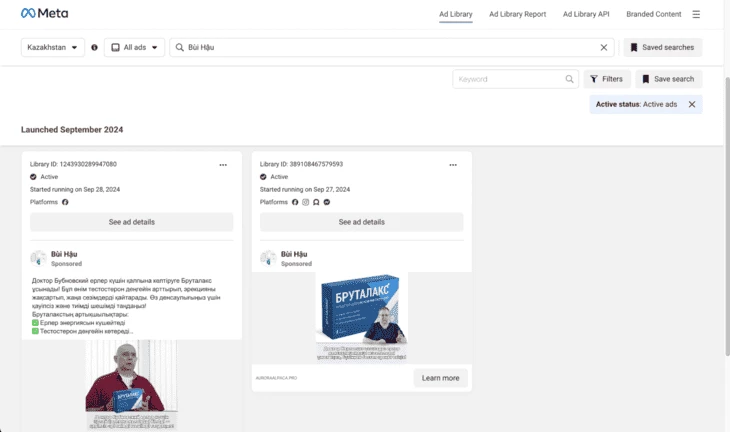
Task: Open the hamburger menu icon
Action: click(x=696, y=14)
